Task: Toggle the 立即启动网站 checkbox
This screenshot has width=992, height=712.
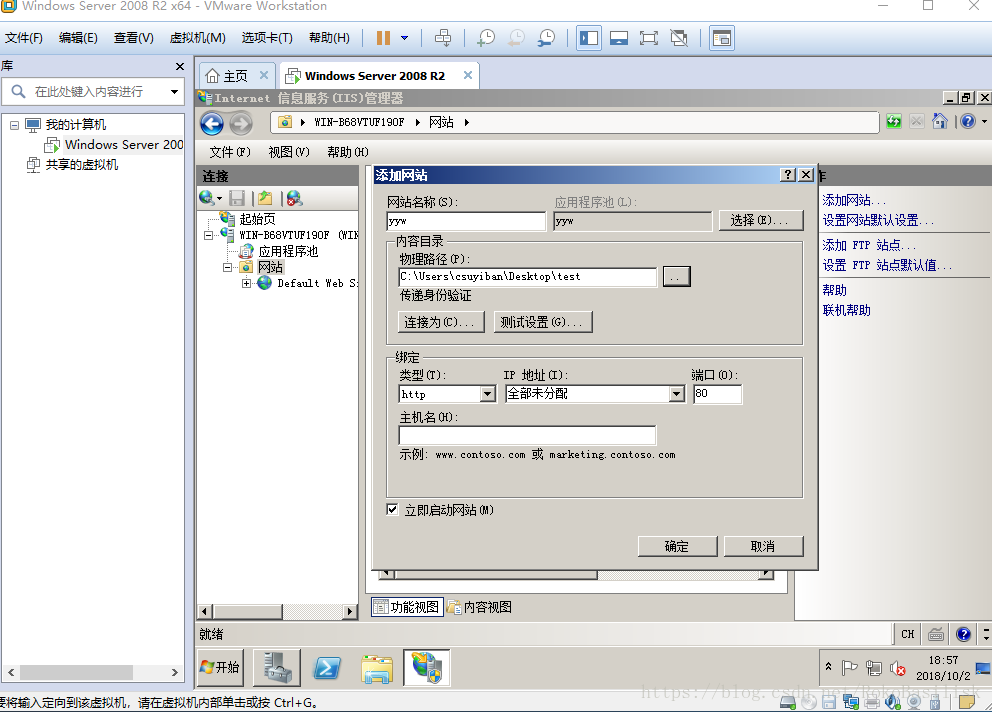Action: click(392, 509)
